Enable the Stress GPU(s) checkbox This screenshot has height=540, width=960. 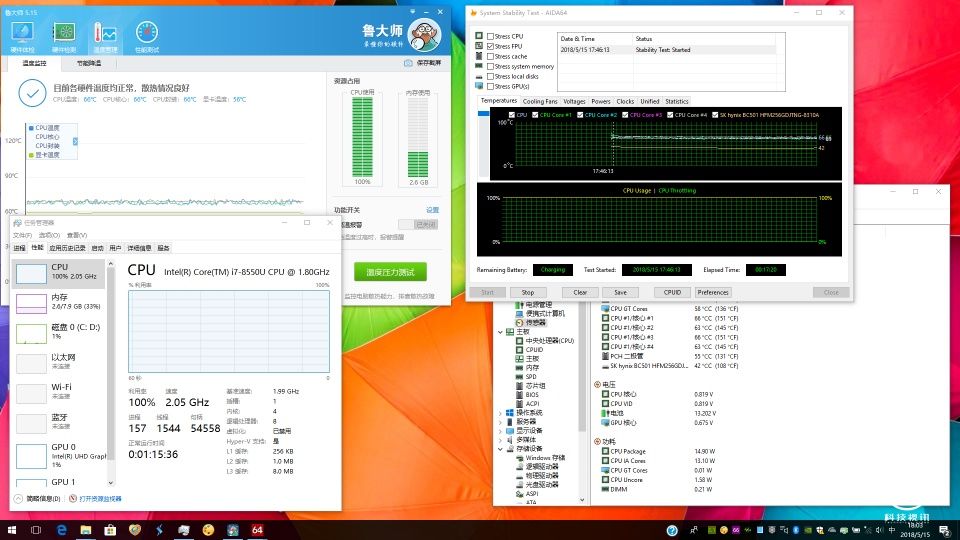pyautogui.click(x=490, y=86)
